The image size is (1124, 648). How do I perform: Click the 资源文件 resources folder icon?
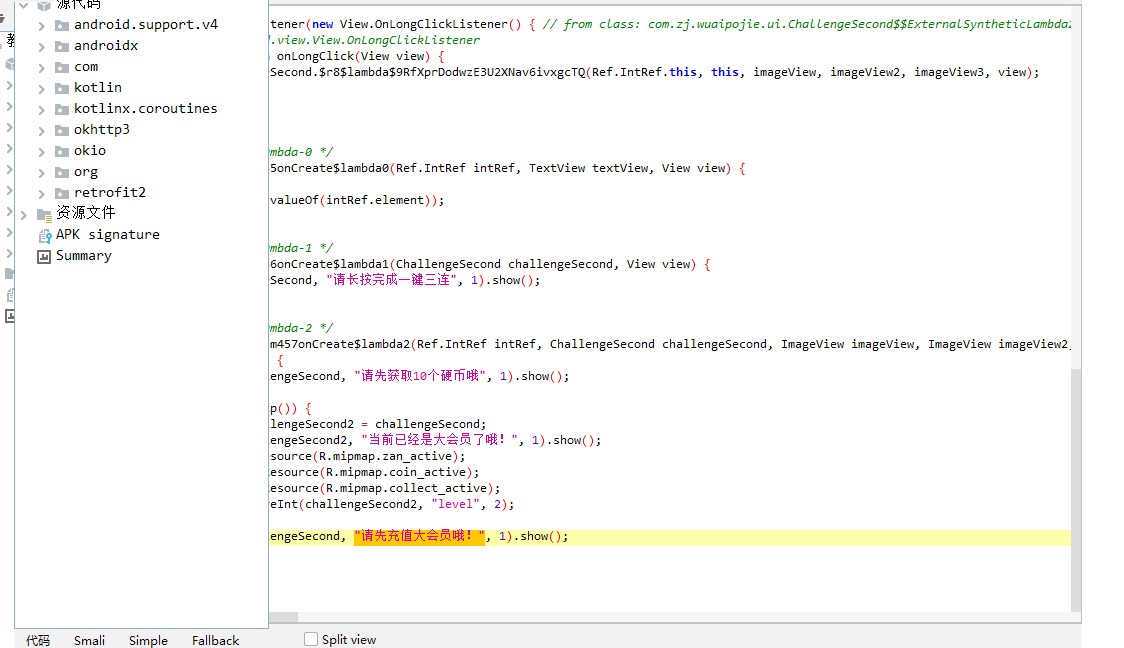[x=43, y=214]
